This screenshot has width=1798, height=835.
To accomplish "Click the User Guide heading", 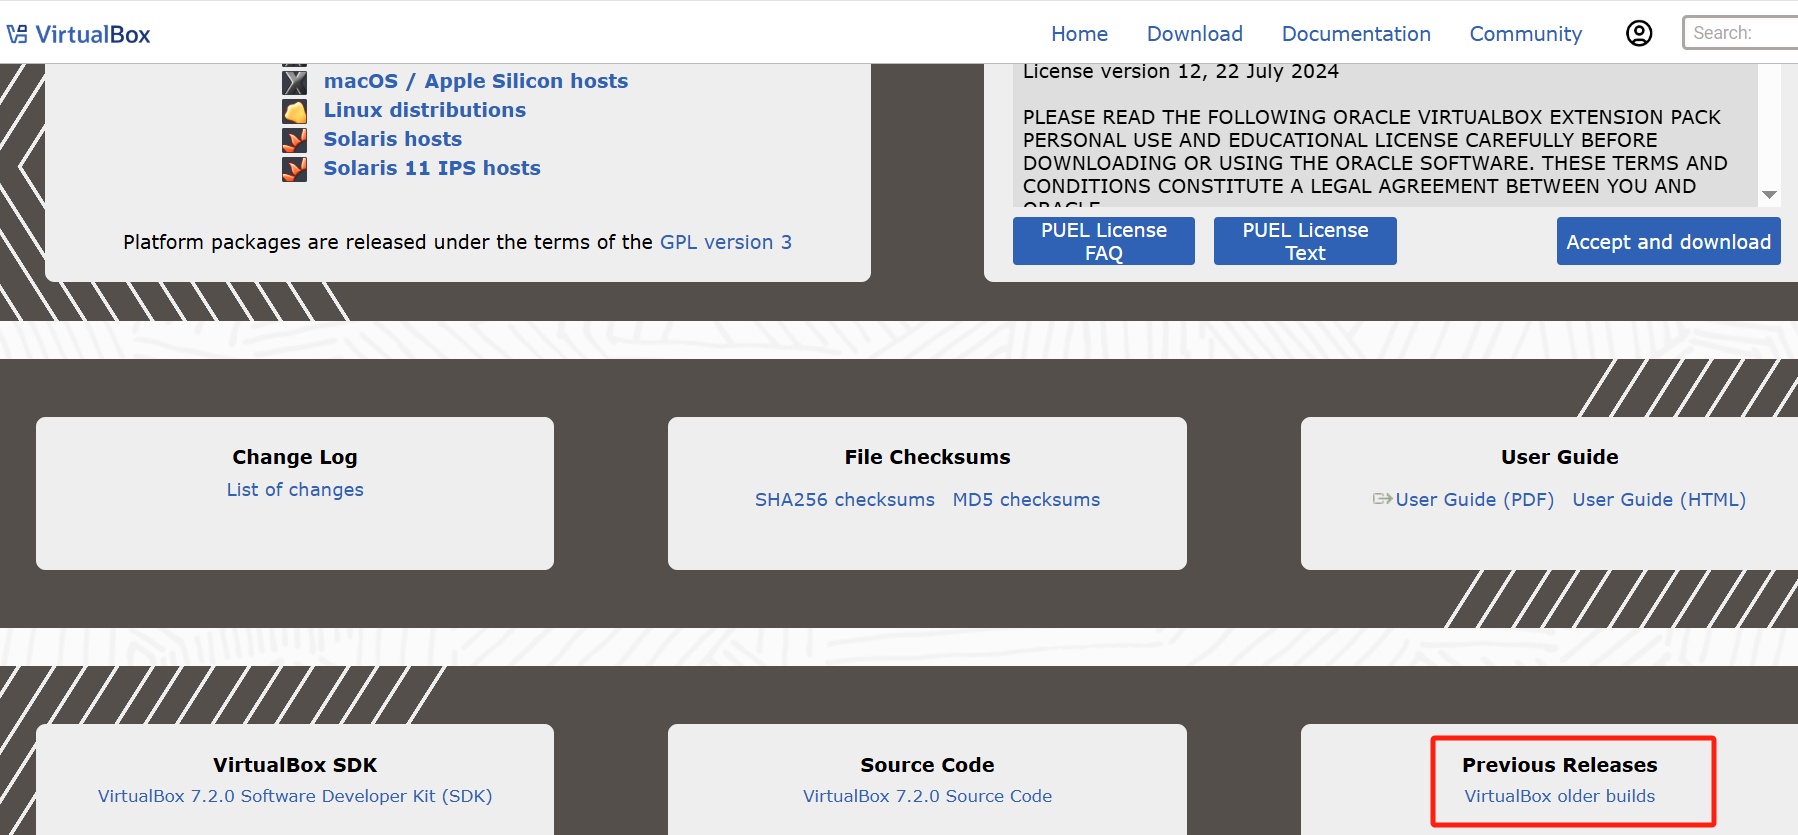I will [x=1559, y=457].
